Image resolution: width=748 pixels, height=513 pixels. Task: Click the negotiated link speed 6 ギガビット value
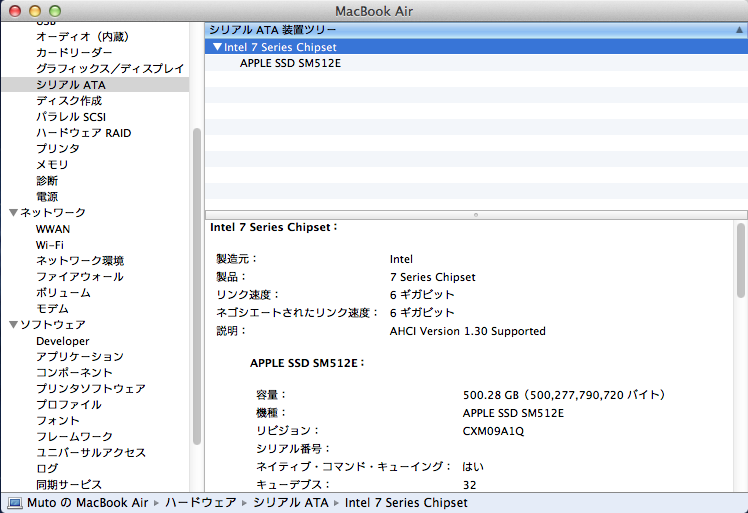pyautogui.click(x=422, y=313)
